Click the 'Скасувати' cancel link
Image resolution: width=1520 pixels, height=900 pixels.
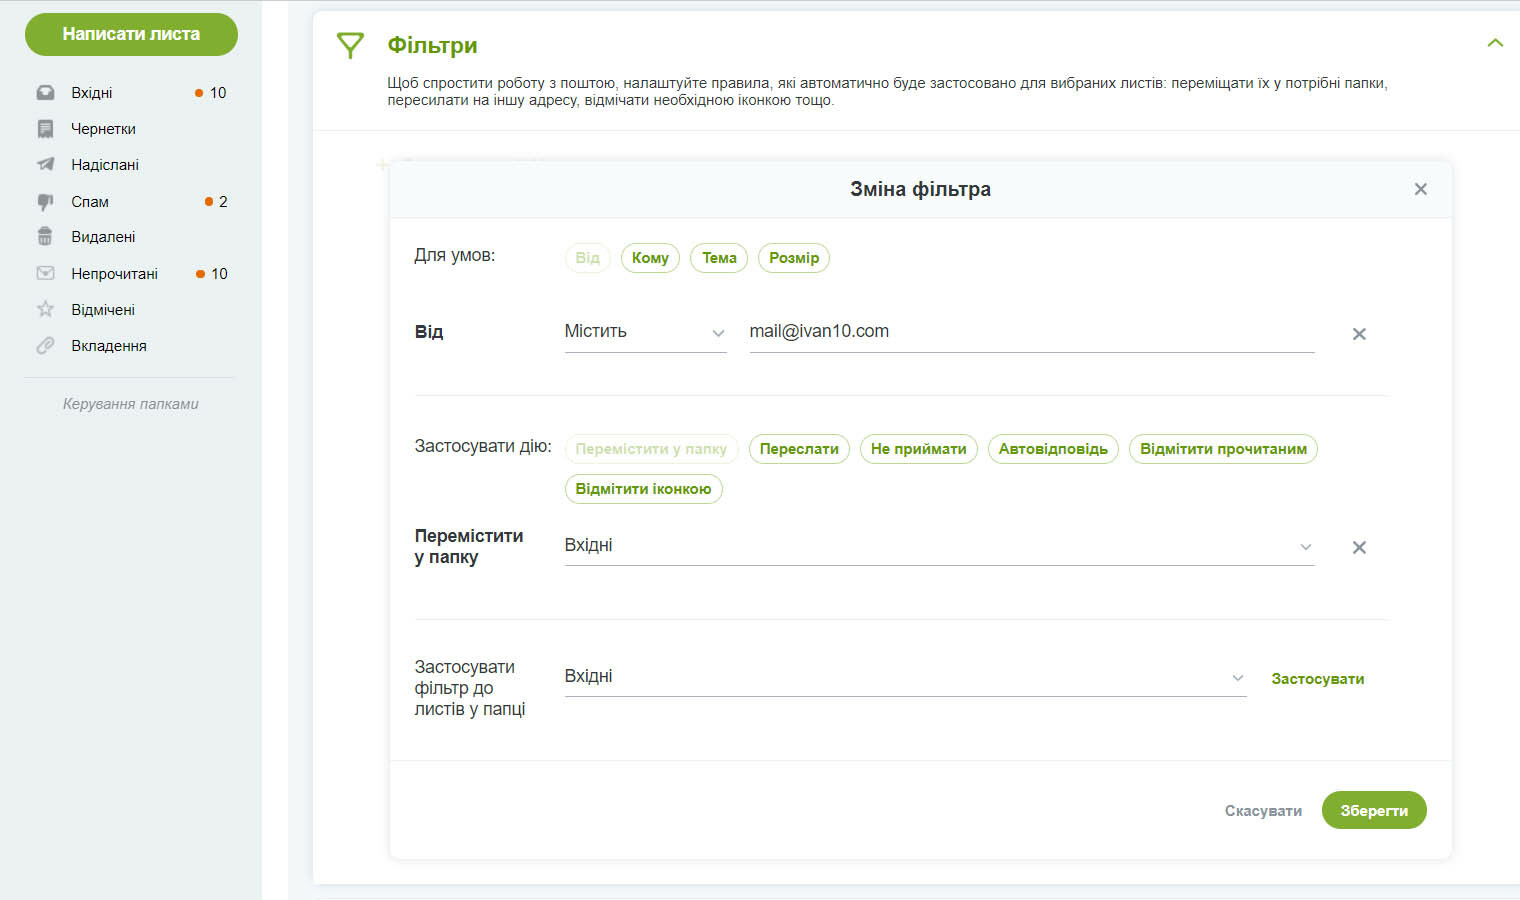(1263, 811)
